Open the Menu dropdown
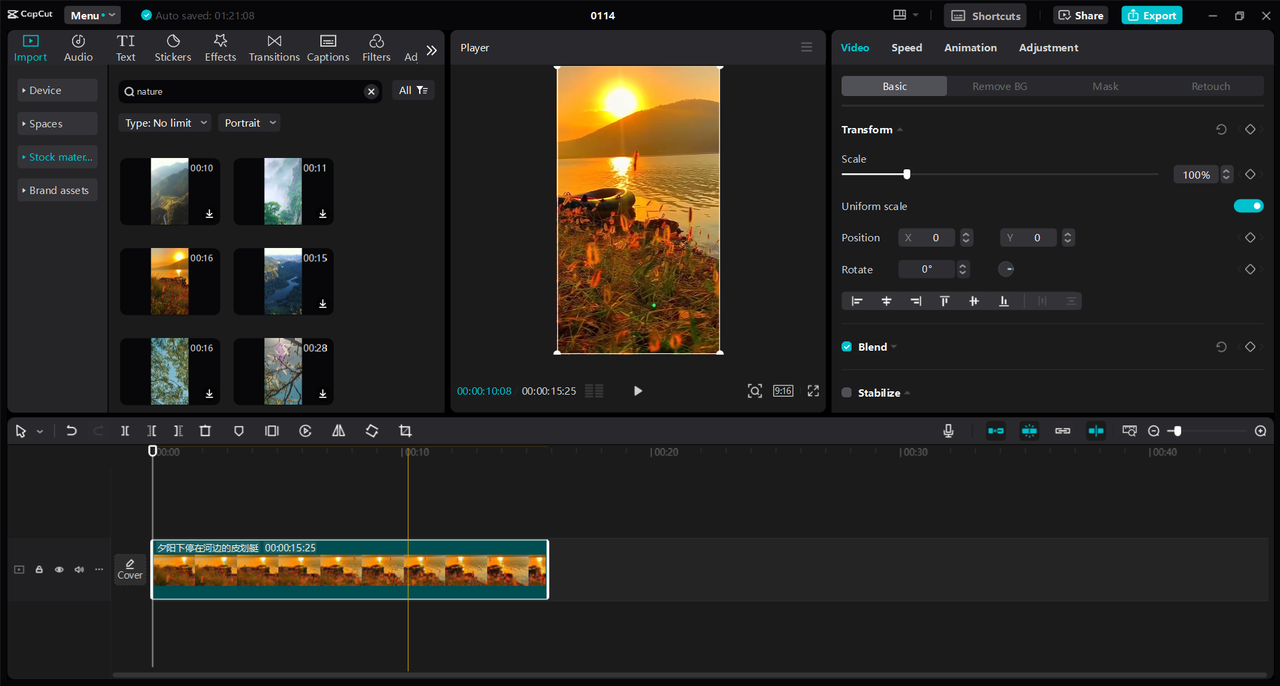Image resolution: width=1280 pixels, height=686 pixels. pos(92,15)
